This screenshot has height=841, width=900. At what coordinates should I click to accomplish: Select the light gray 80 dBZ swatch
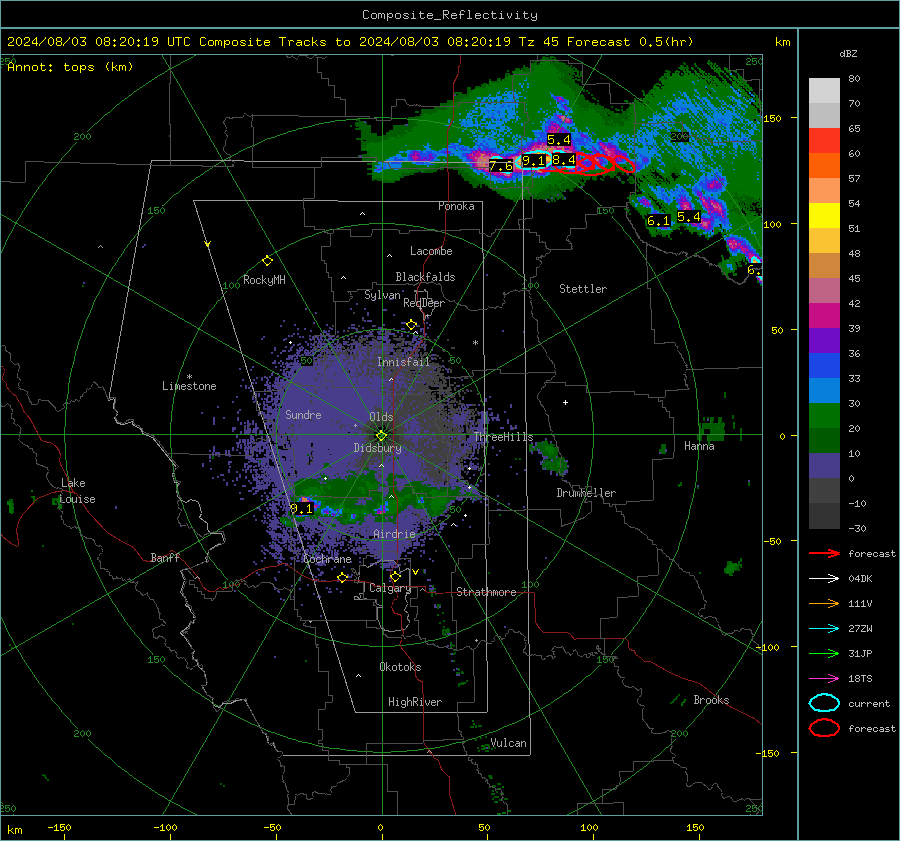(824, 91)
